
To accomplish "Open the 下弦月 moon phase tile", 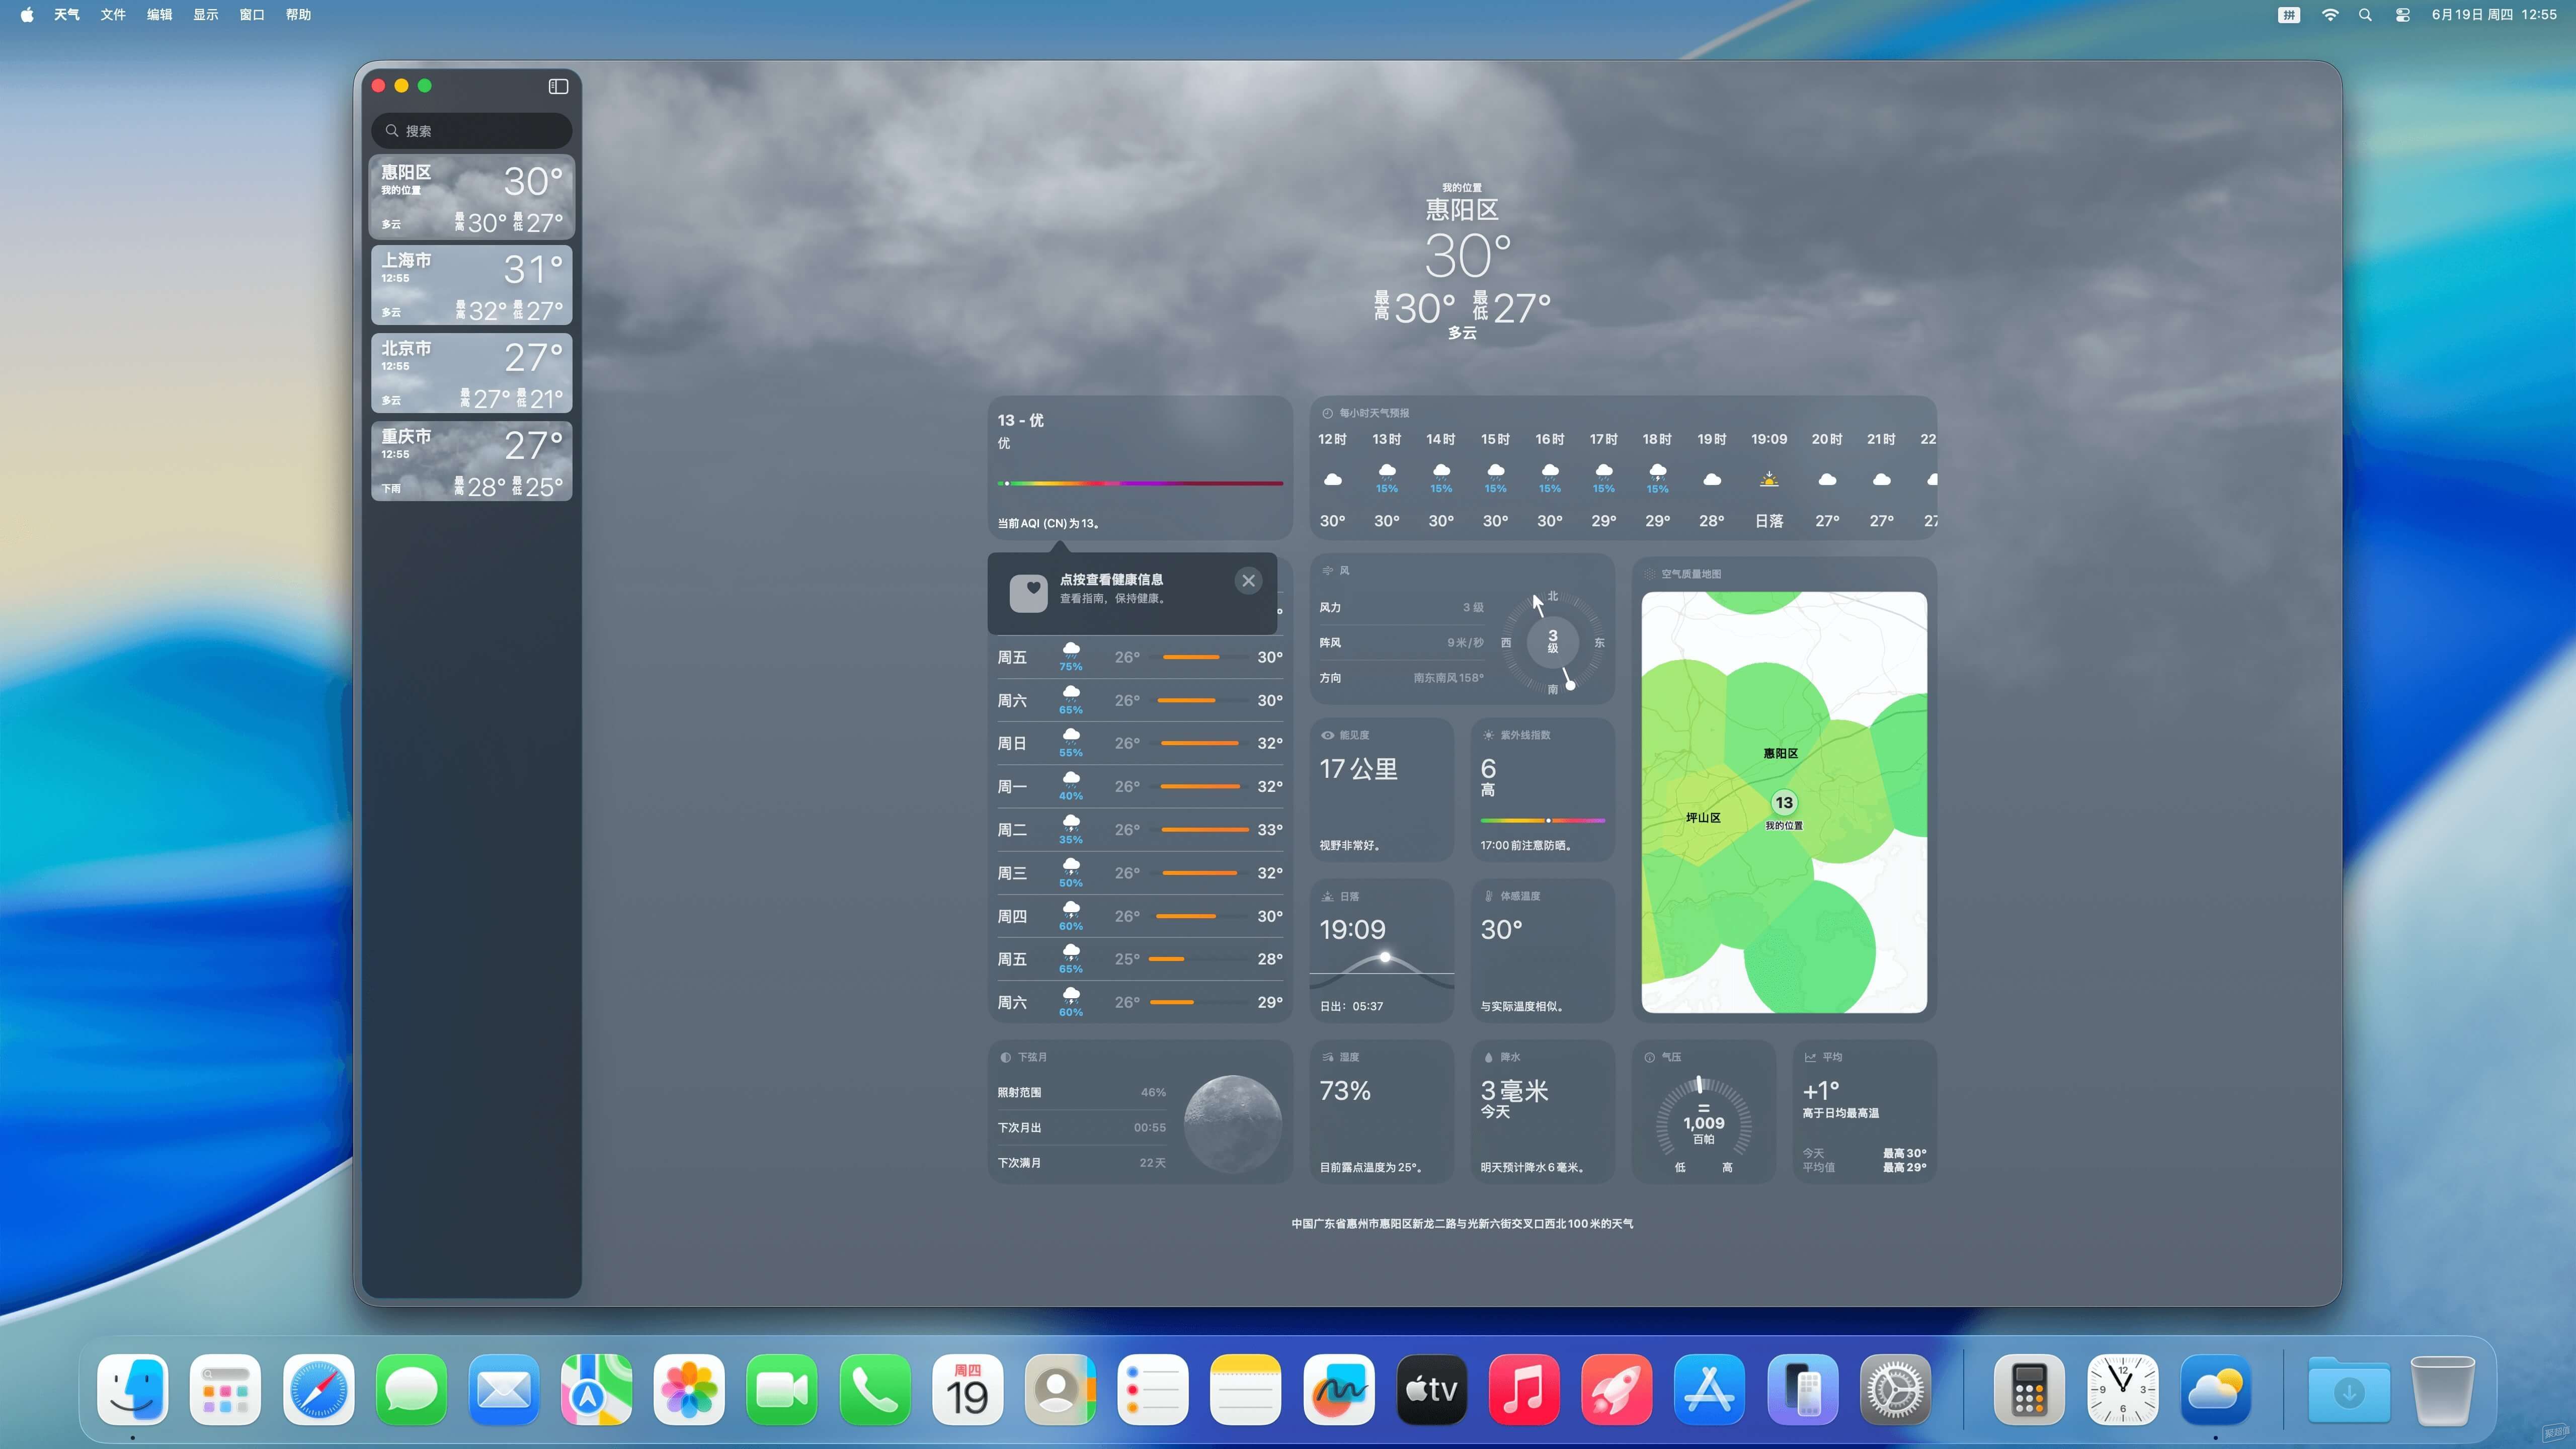I will 1139,1111.
